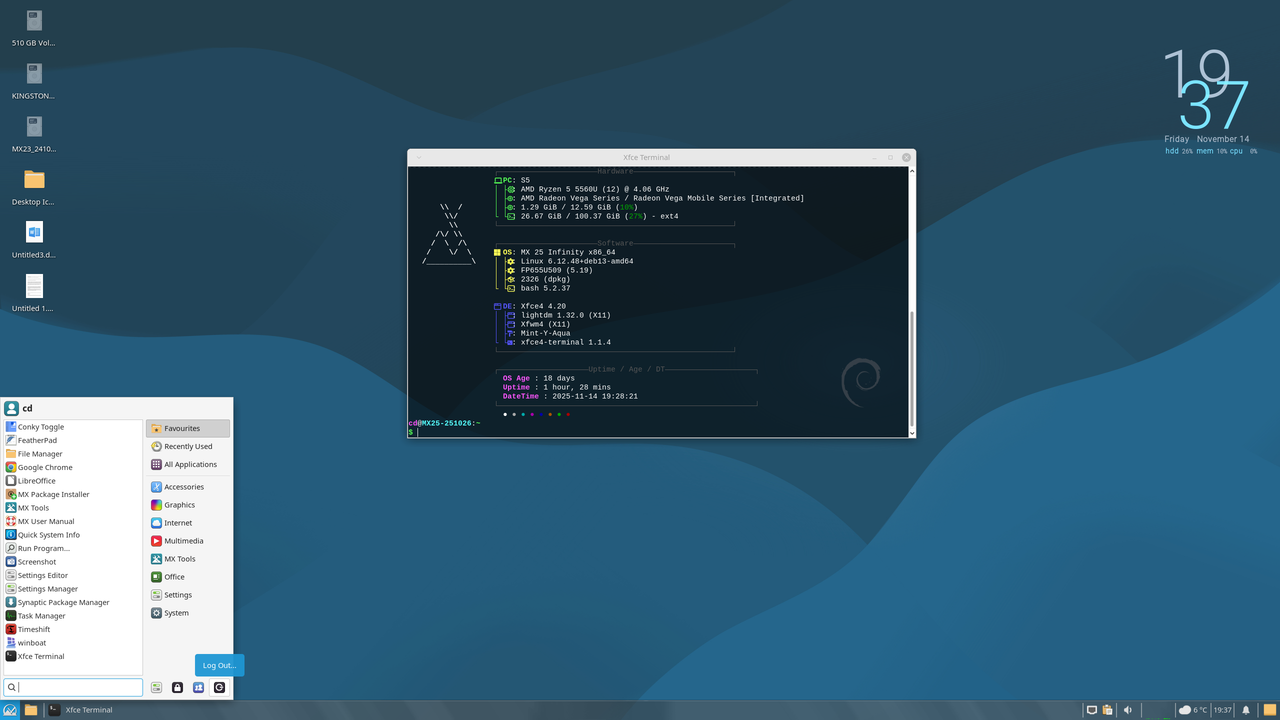Select the 510 GB Volume desktop icon

[x=34, y=28]
